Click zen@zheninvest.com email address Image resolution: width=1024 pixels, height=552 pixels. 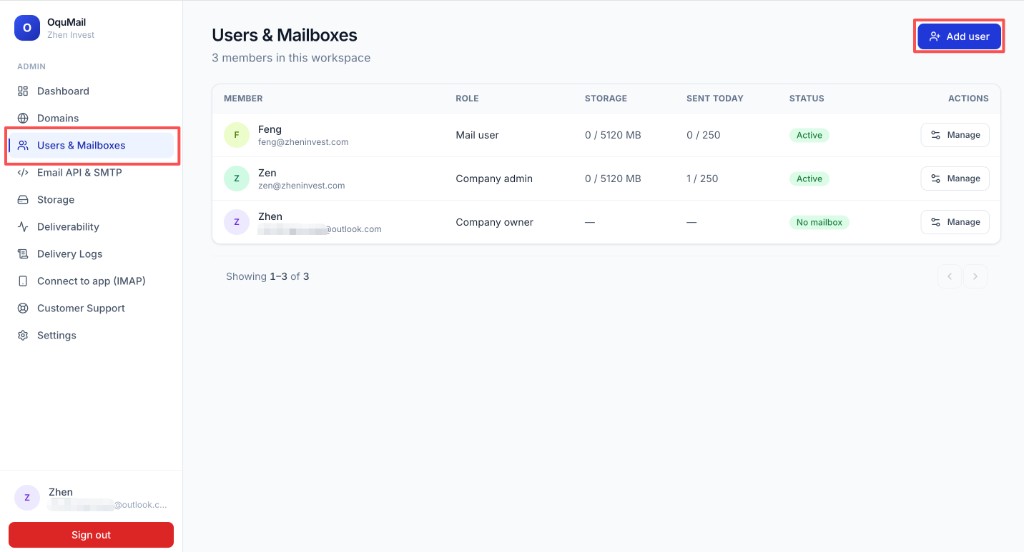(301, 186)
